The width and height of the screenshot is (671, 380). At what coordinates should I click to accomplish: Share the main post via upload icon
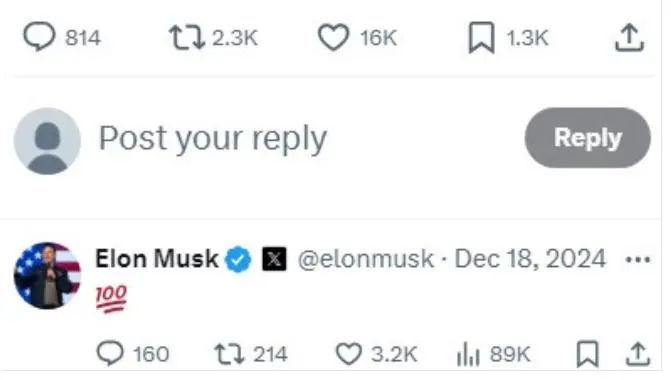click(x=629, y=38)
